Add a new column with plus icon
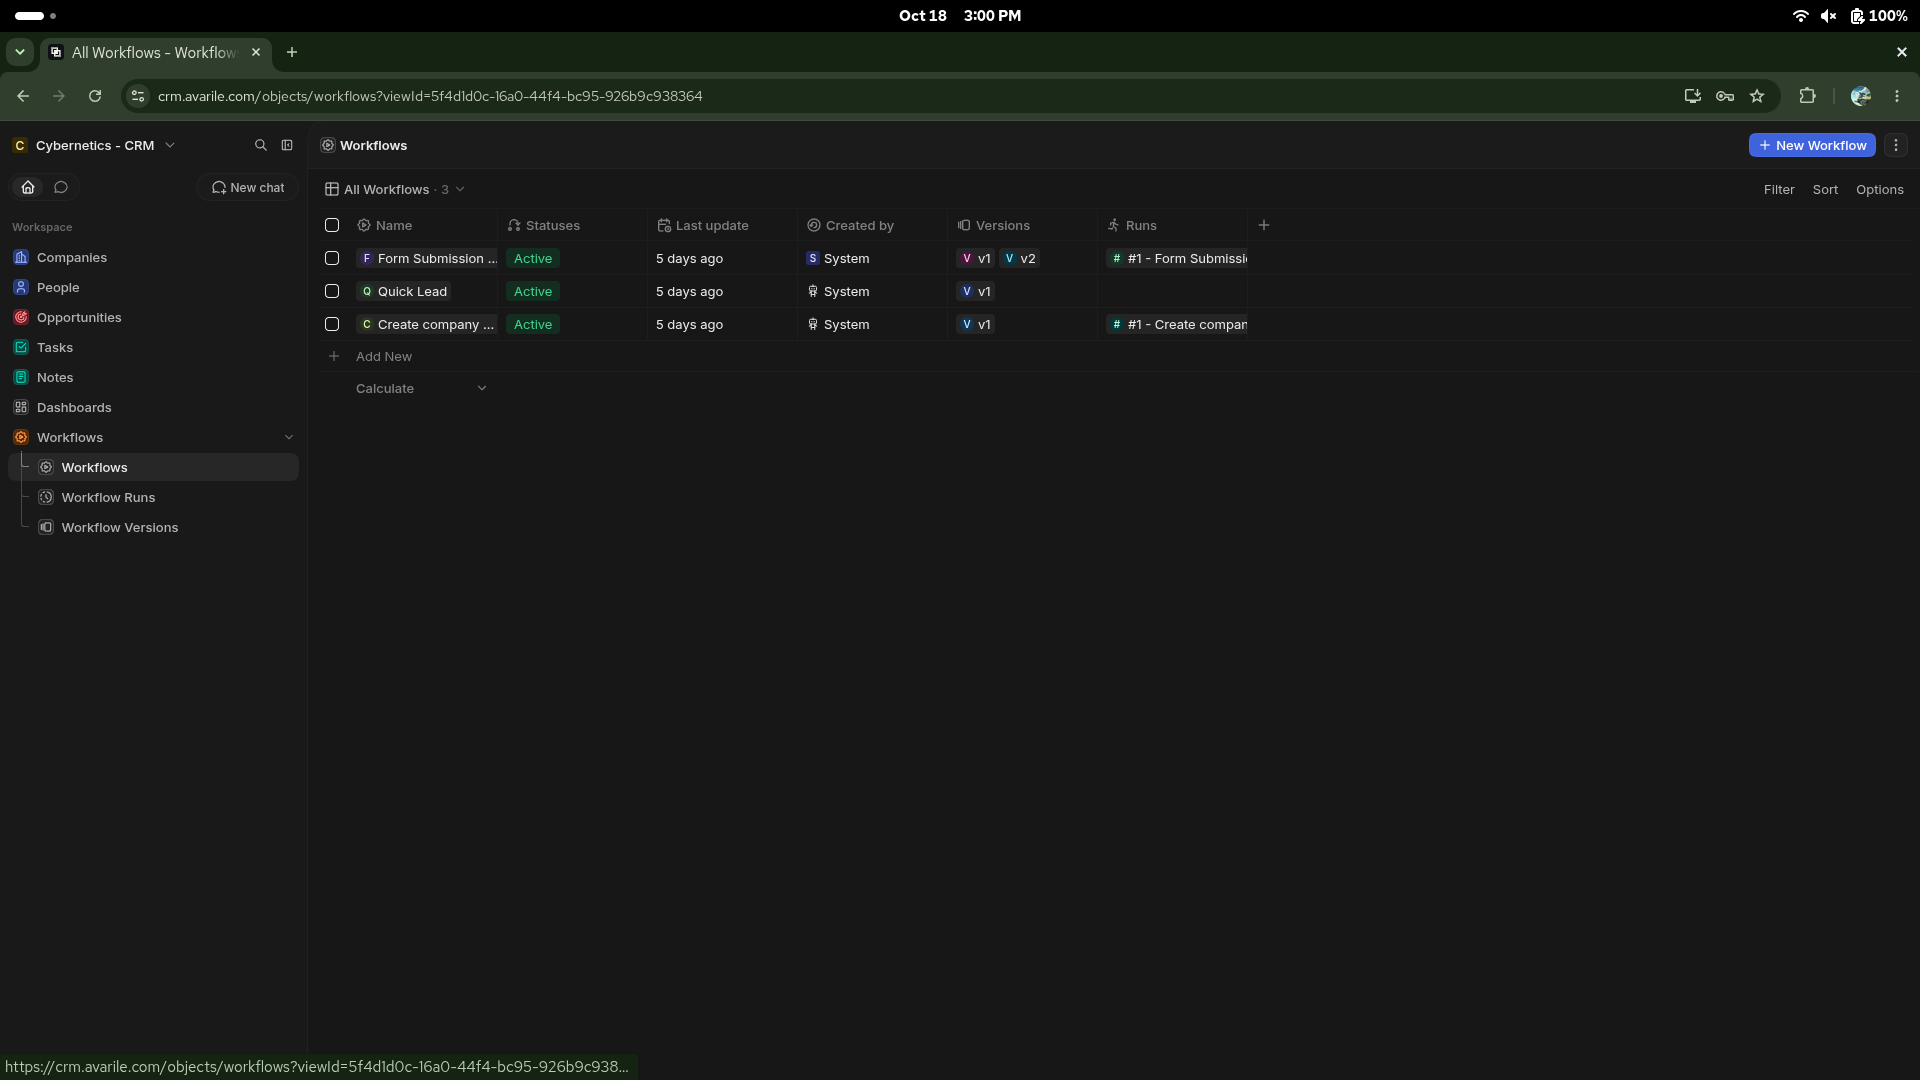The height and width of the screenshot is (1080, 1920). pyautogui.click(x=1264, y=225)
